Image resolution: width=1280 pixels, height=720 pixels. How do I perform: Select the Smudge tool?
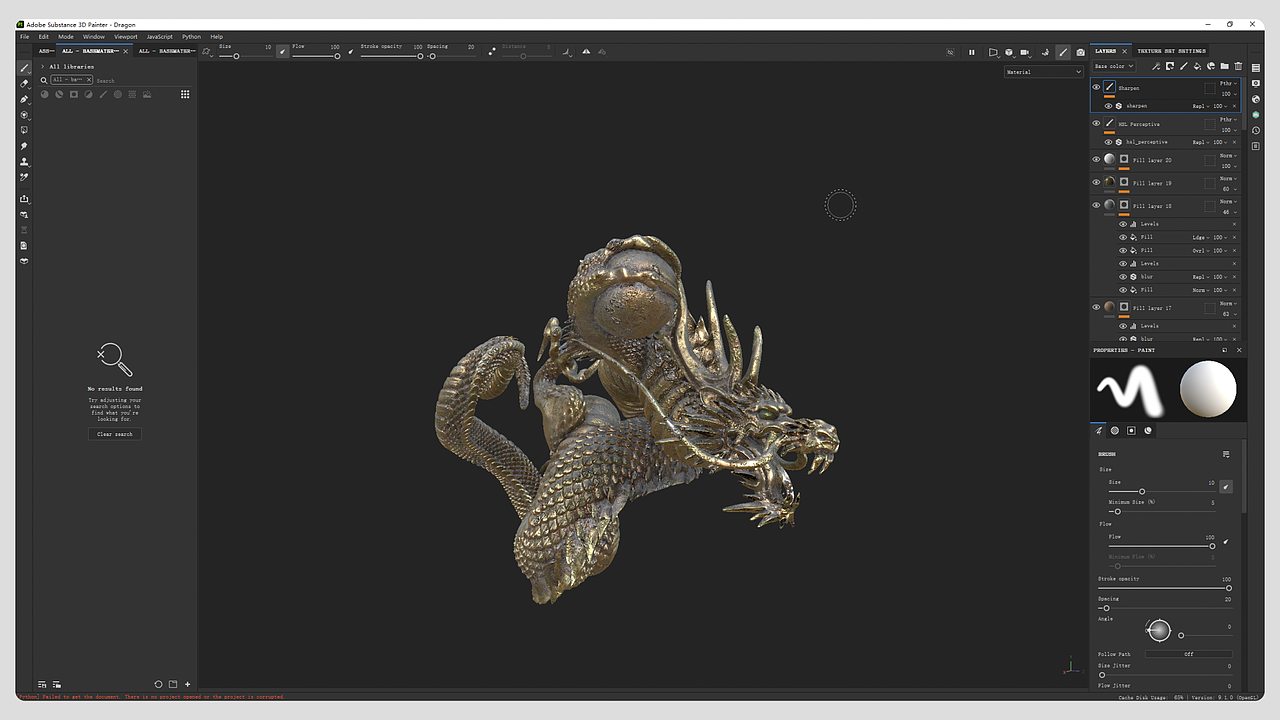pyautogui.click(x=25, y=146)
